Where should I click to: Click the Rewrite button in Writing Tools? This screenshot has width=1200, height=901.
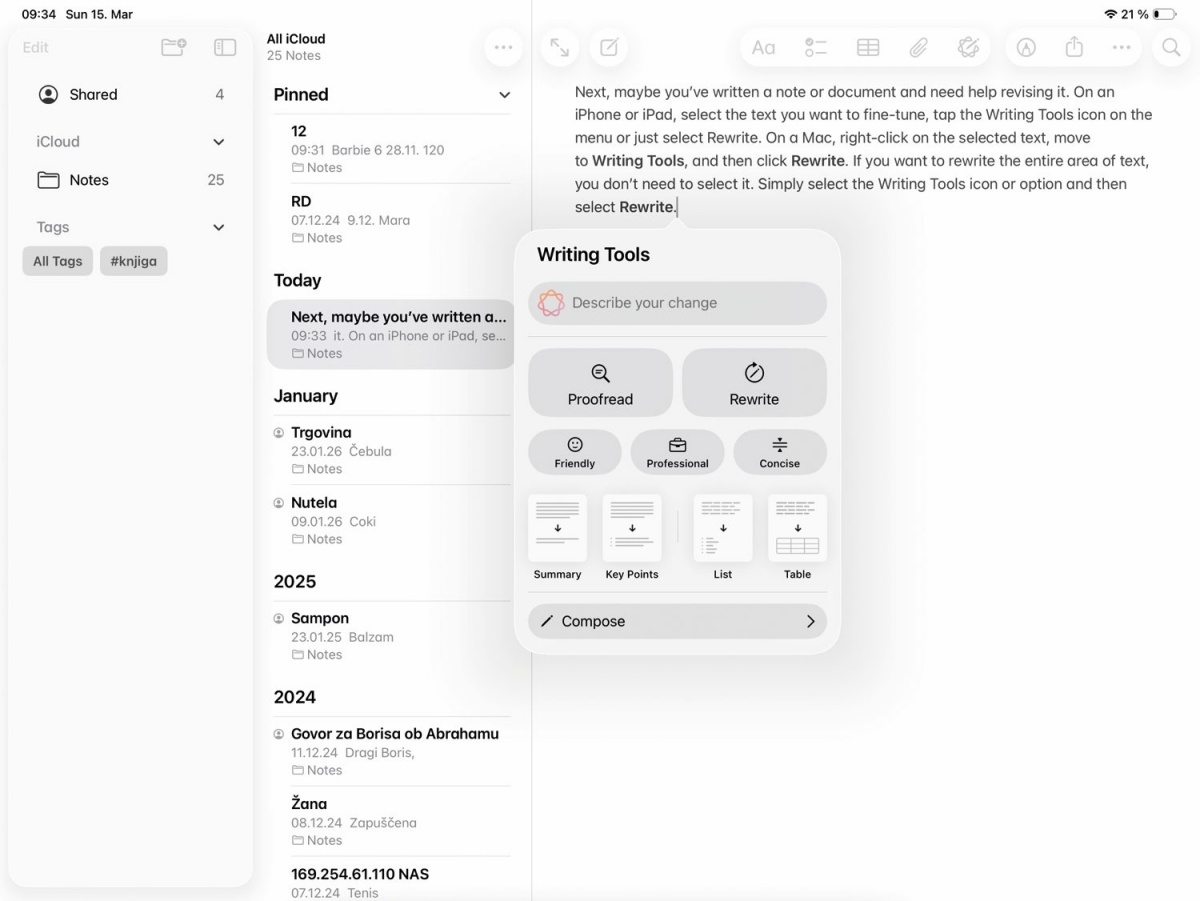(754, 383)
